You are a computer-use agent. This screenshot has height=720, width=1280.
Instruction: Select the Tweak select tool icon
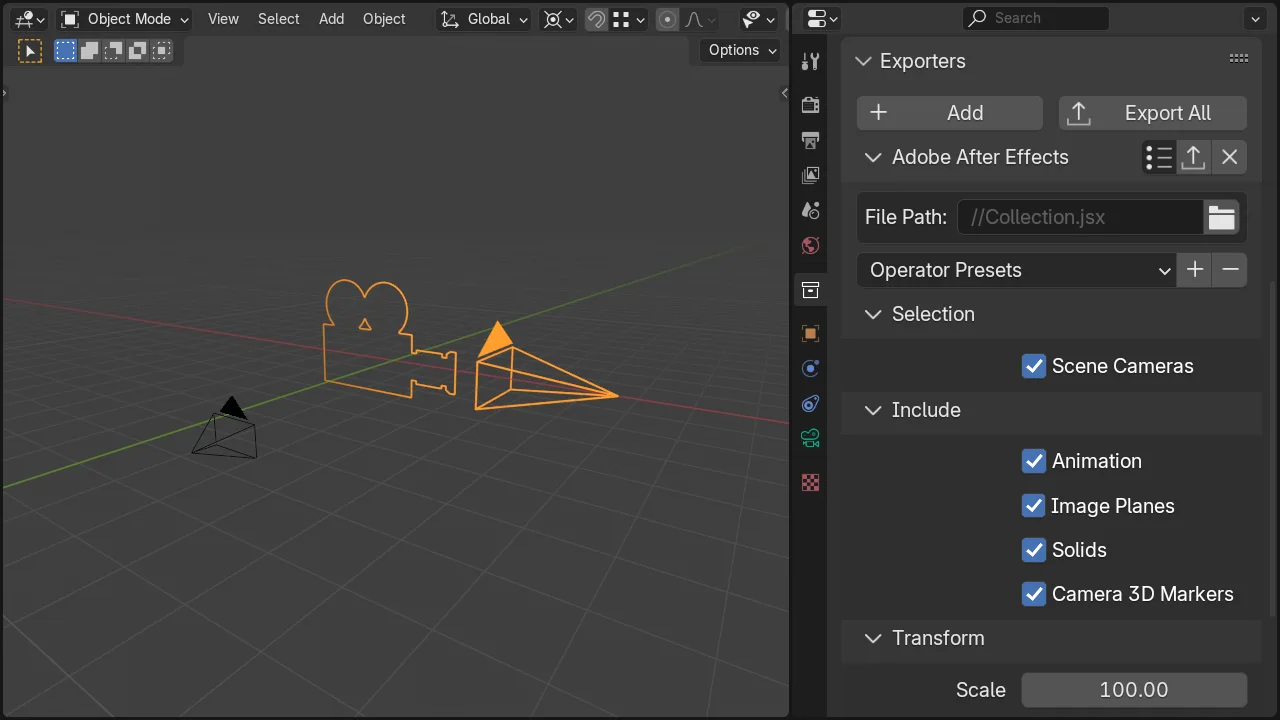pos(30,51)
